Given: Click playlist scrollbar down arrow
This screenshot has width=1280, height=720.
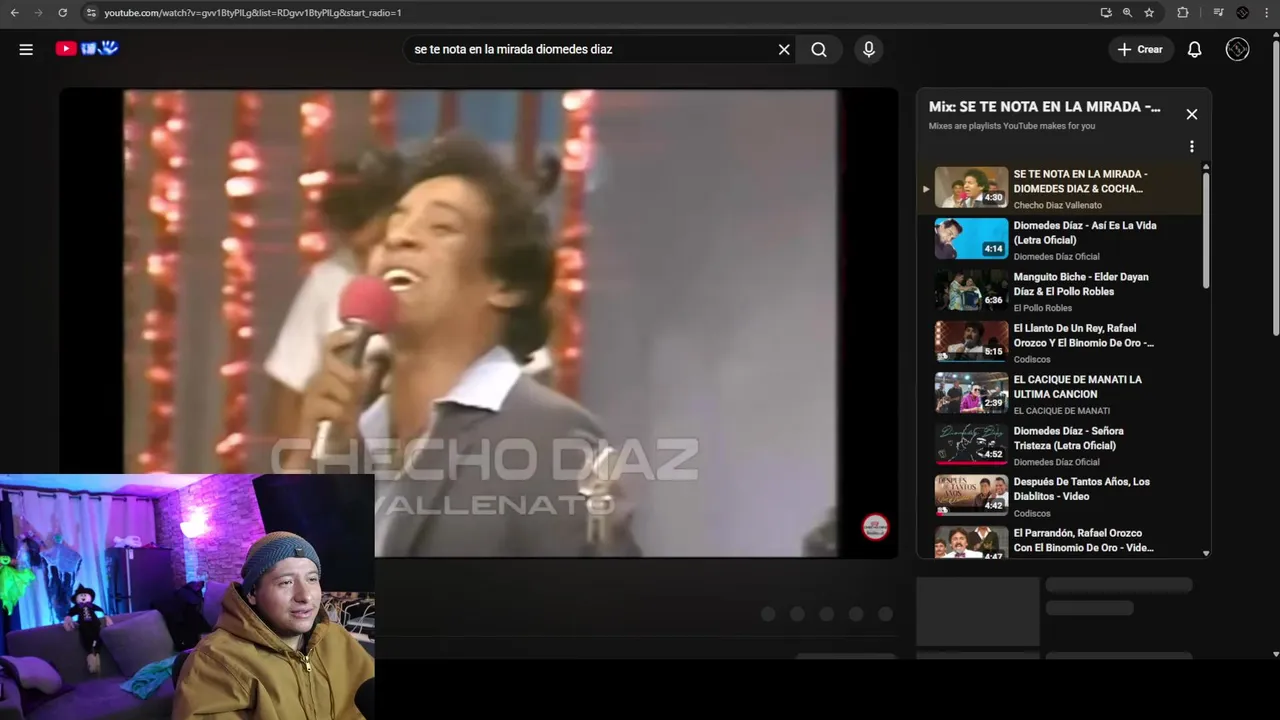Looking at the screenshot, I should click(x=1206, y=553).
